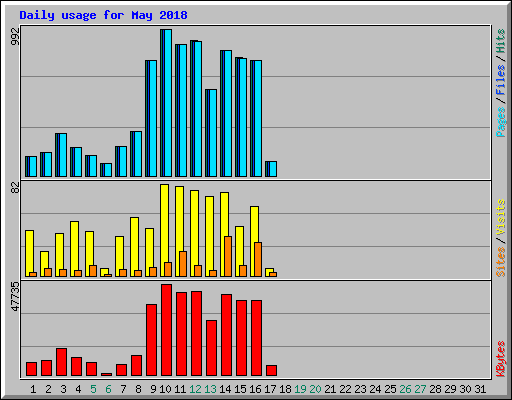Viewport: 512px width, 400px height.
Task: Select the cyan pages bar for day 10
Action: coord(168,103)
